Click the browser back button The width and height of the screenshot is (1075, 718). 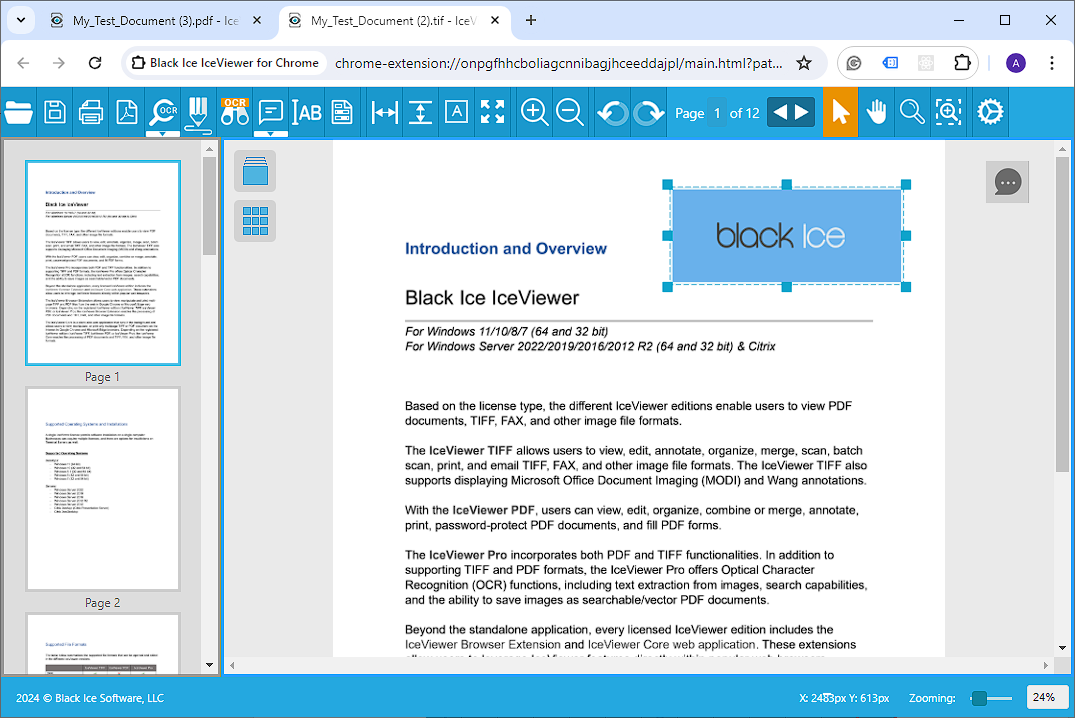(x=23, y=63)
